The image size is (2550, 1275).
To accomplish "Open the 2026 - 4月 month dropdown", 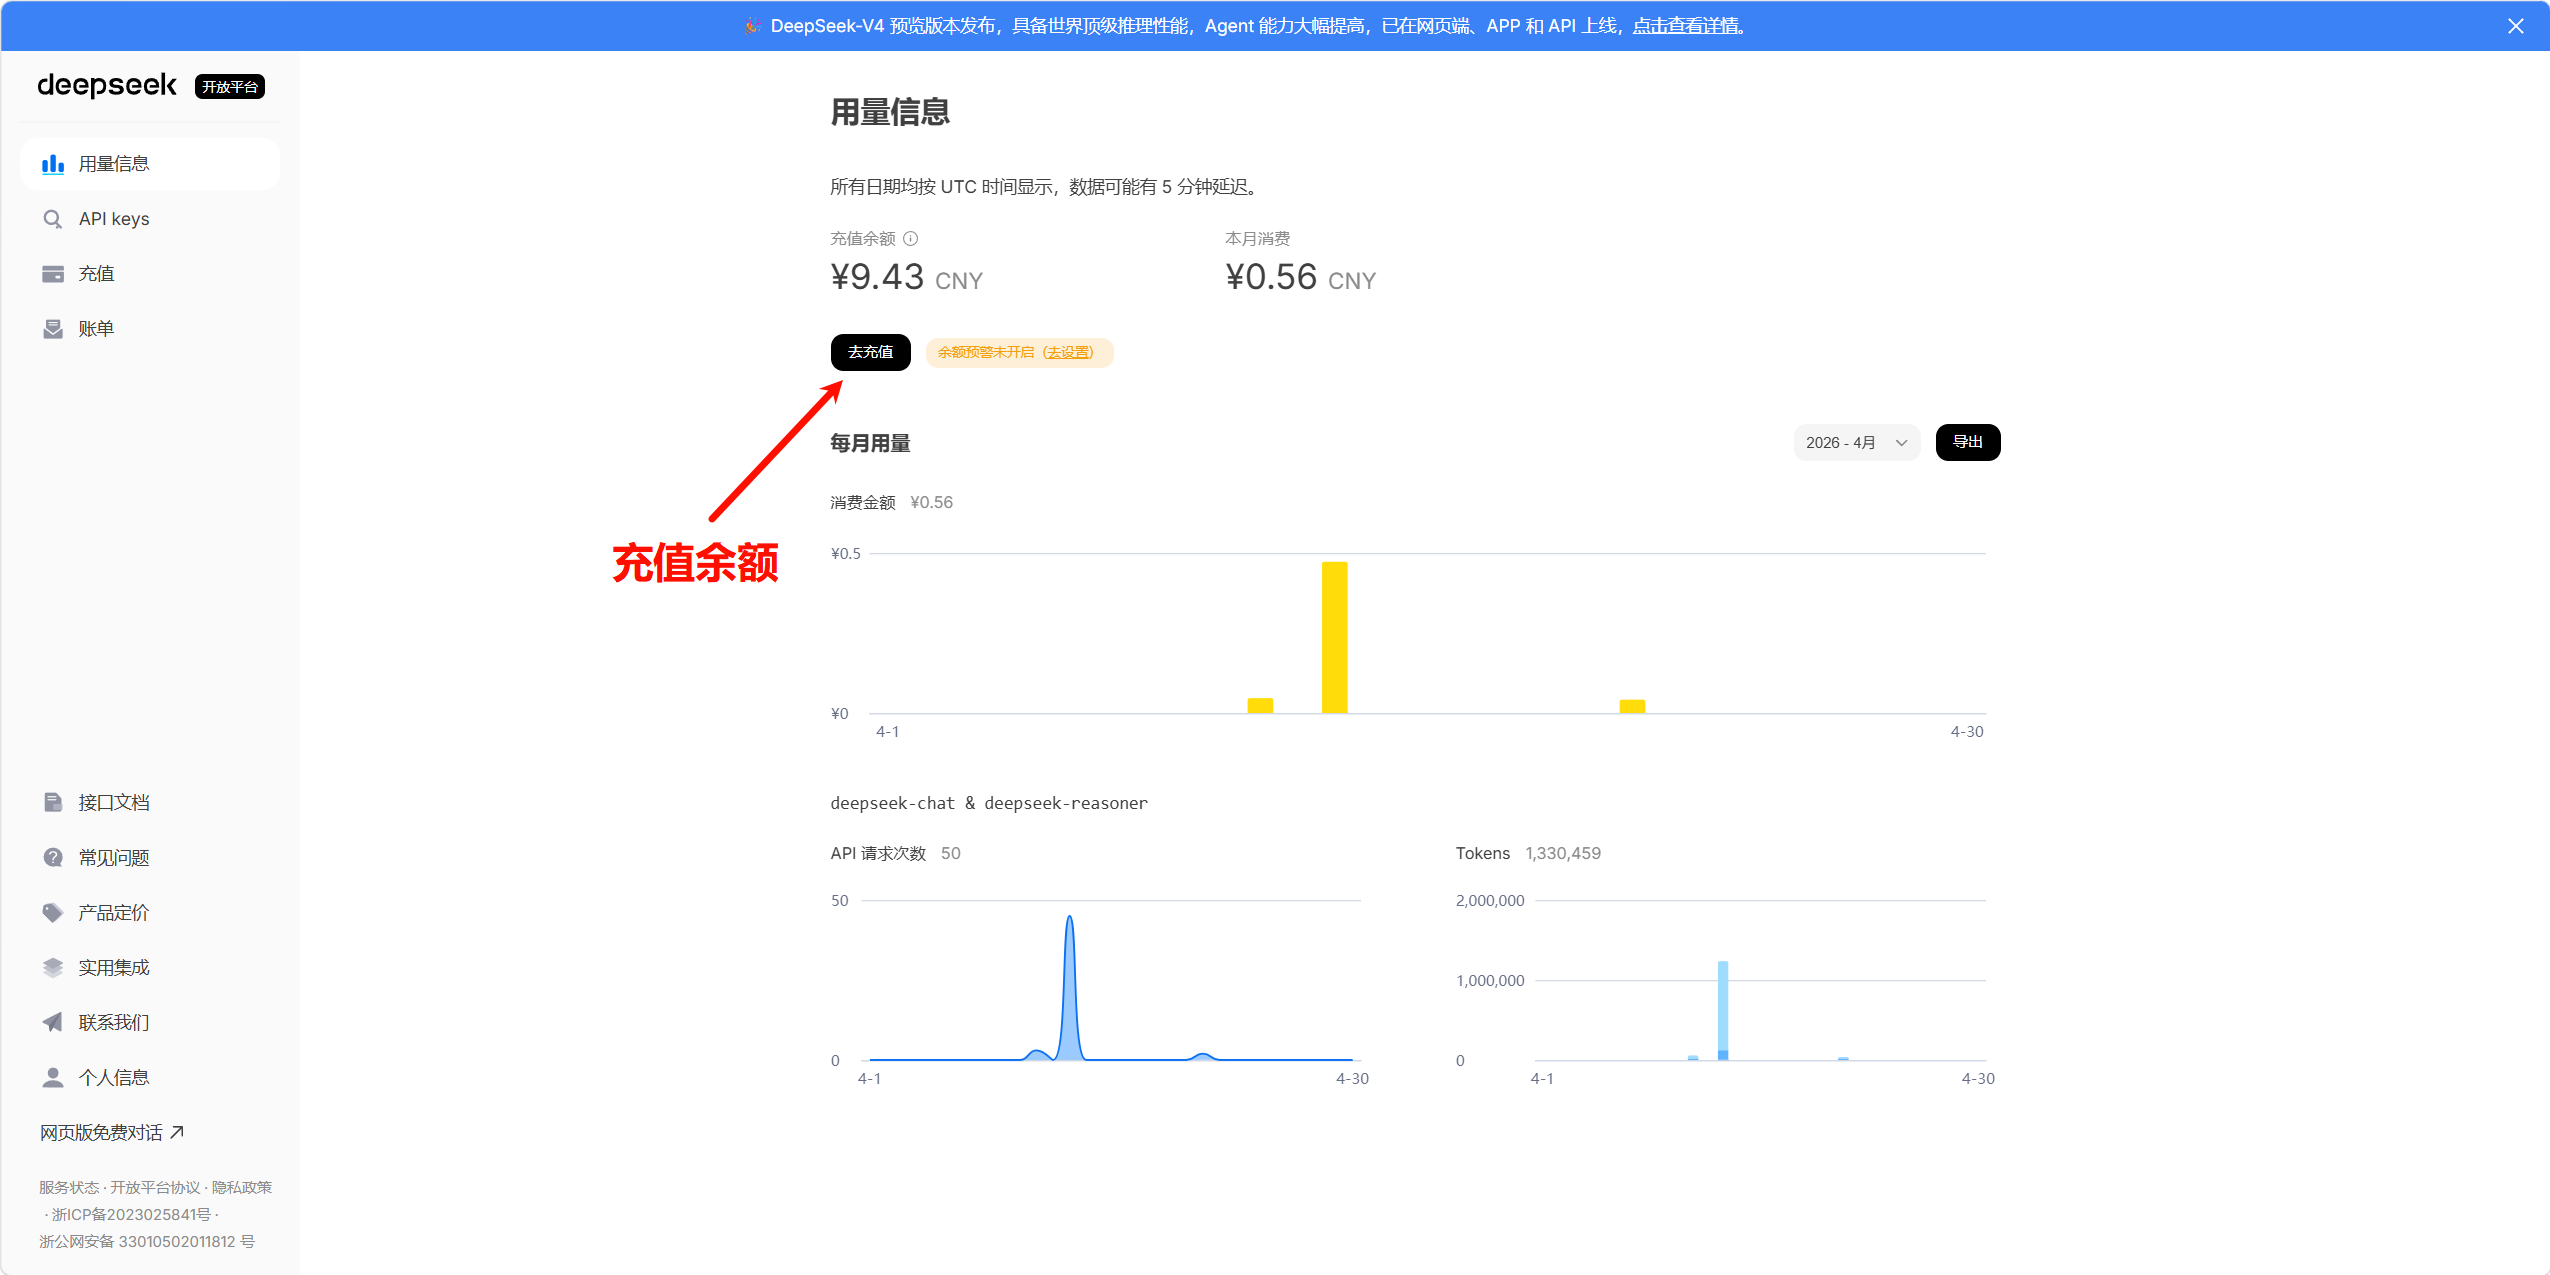I will click(1855, 443).
